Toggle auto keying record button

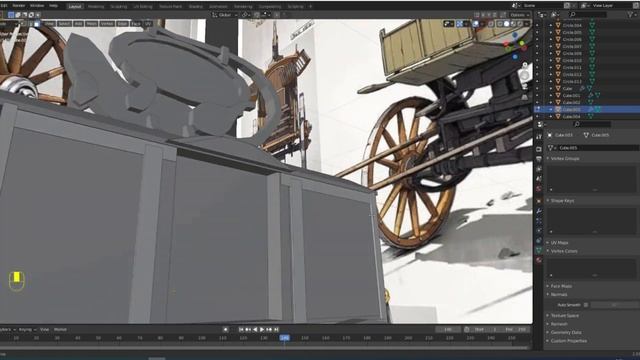point(225,329)
